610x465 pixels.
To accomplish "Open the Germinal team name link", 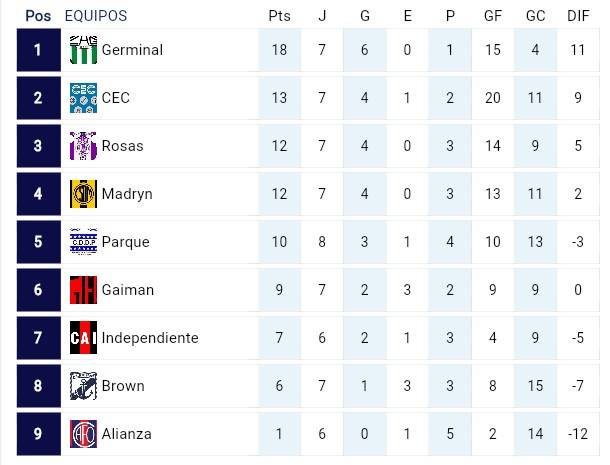I will click(132, 50).
